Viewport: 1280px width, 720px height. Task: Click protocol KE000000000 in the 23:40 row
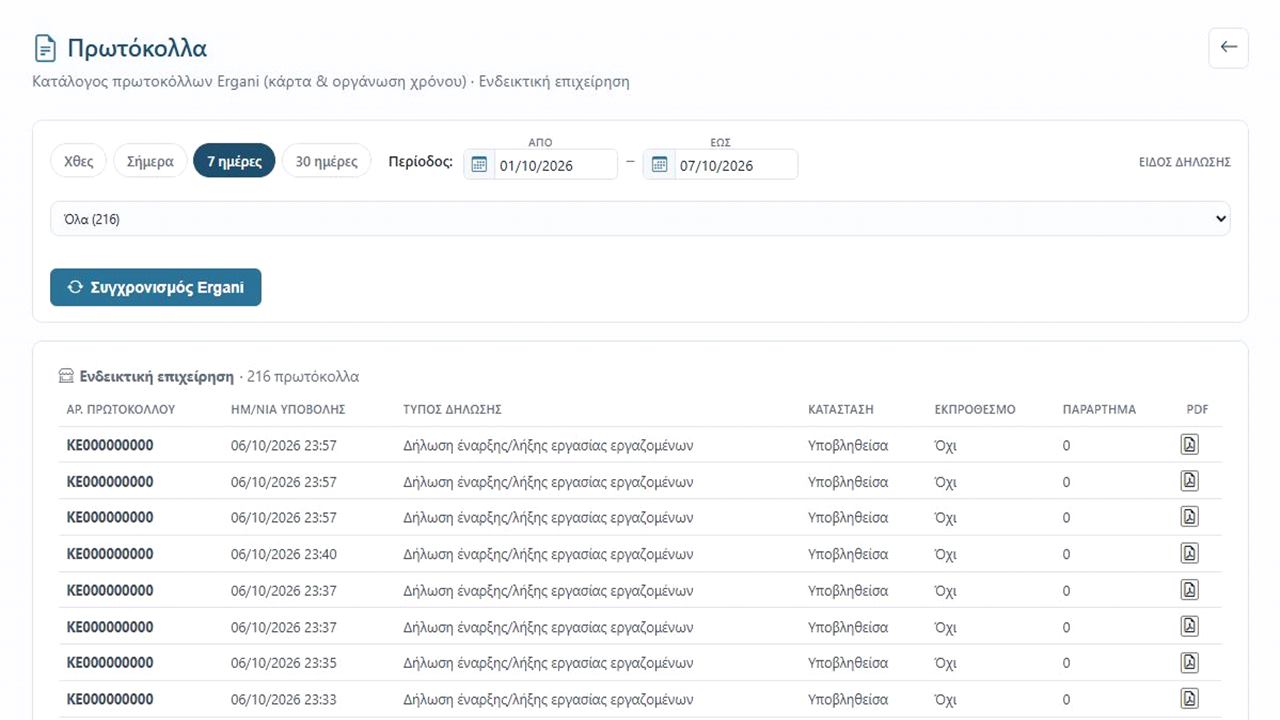(110, 554)
